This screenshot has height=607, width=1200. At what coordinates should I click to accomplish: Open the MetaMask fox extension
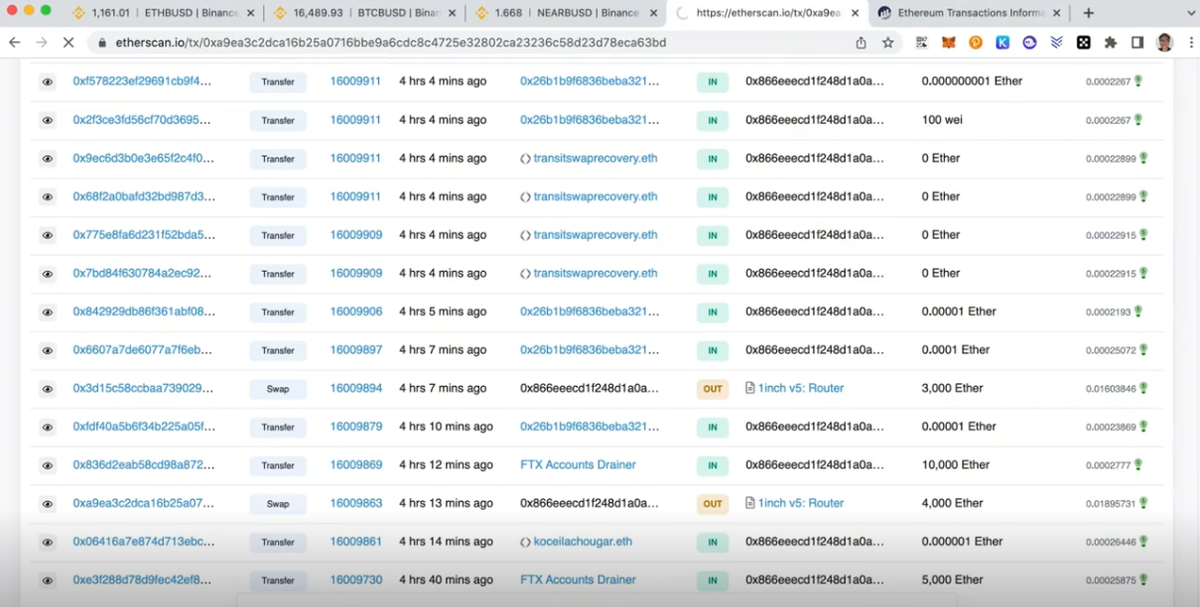tap(948, 43)
